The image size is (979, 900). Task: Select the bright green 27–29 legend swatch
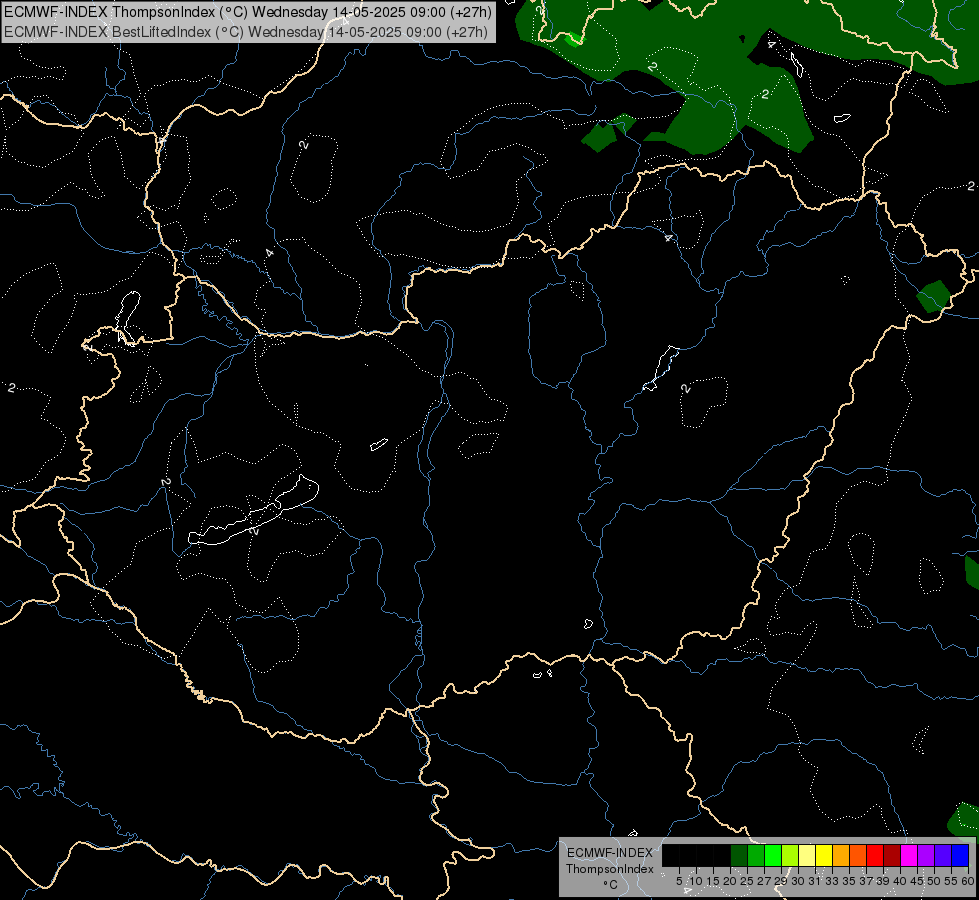pyautogui.click(x=773, y=855)
